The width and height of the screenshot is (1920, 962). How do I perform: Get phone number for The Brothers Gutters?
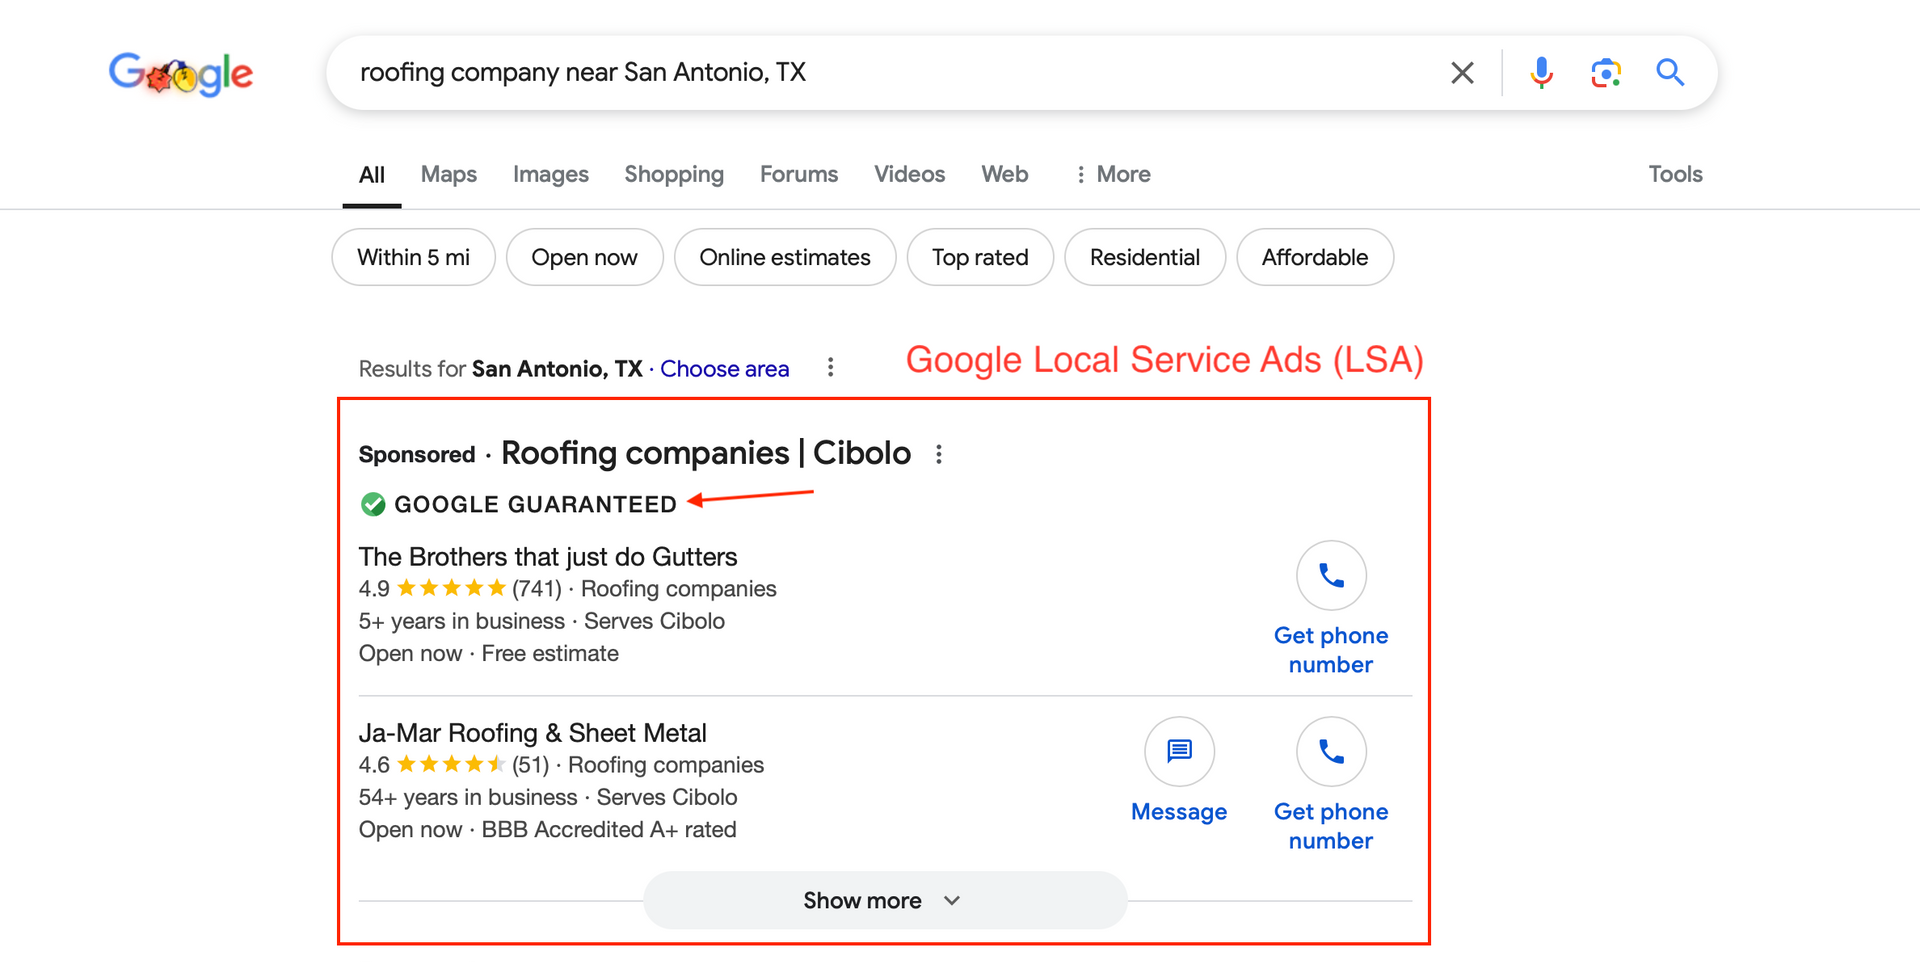click(1330, 649)
